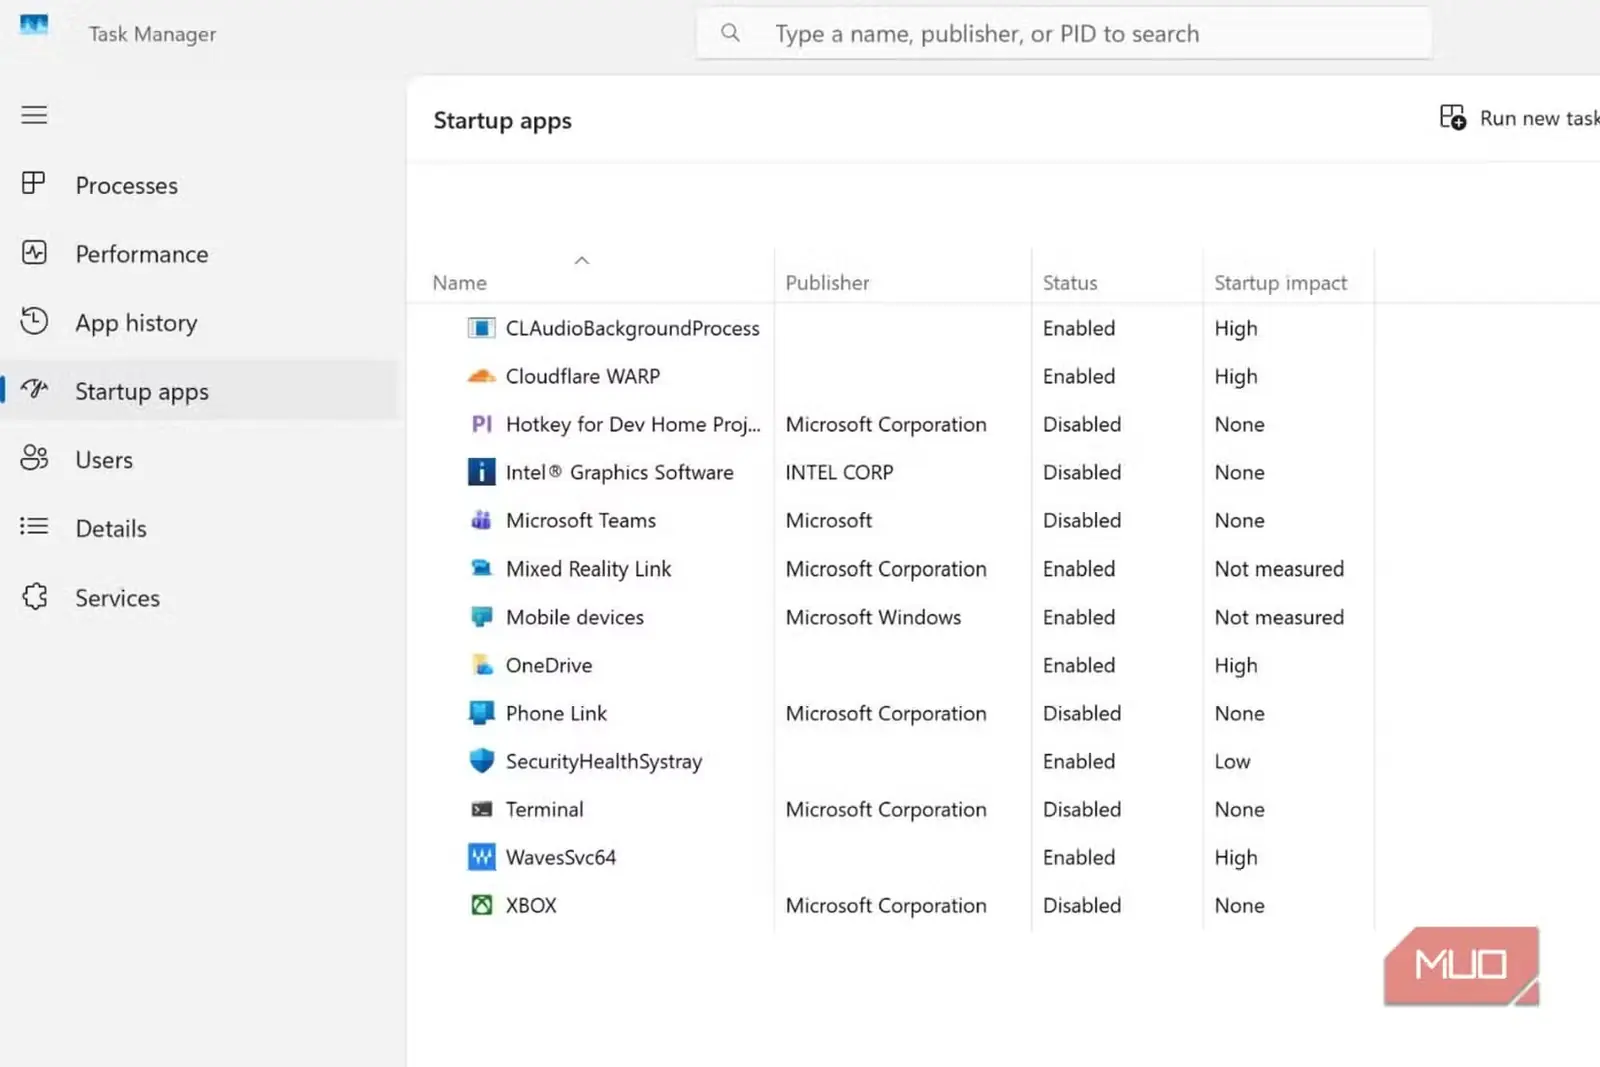Screen dimensions: 1600x1067
Task: Select Hotkey for Dev Home Proj... entry
Action: (633, 424)
